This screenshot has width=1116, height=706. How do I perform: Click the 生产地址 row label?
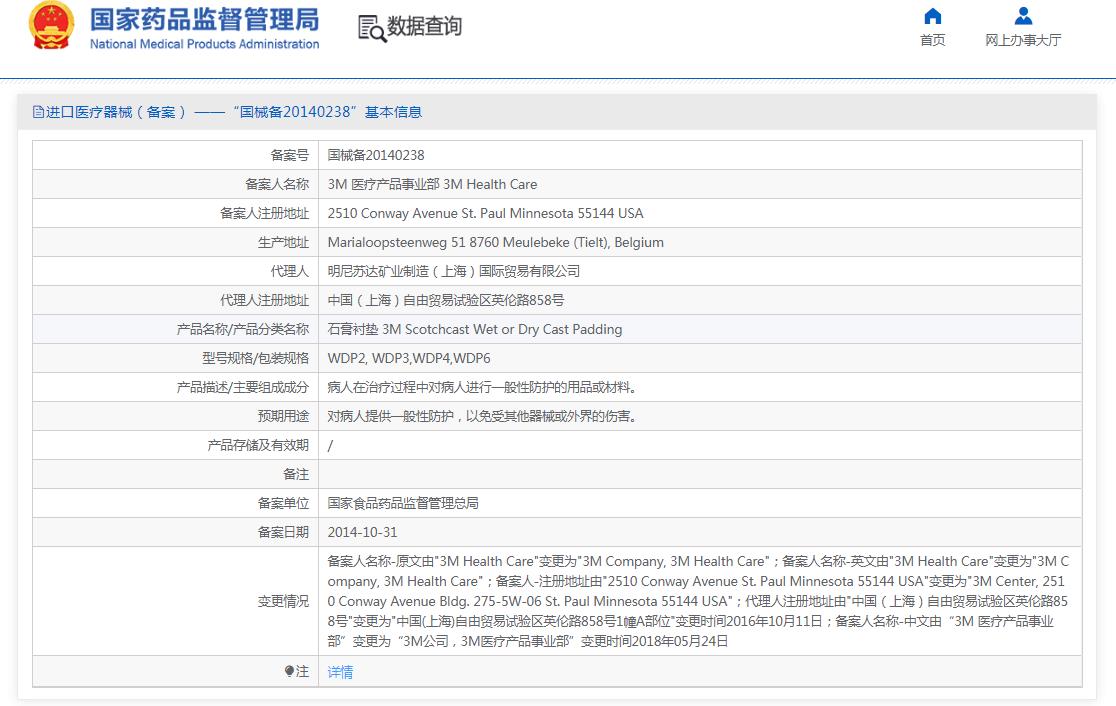[283, 243]
